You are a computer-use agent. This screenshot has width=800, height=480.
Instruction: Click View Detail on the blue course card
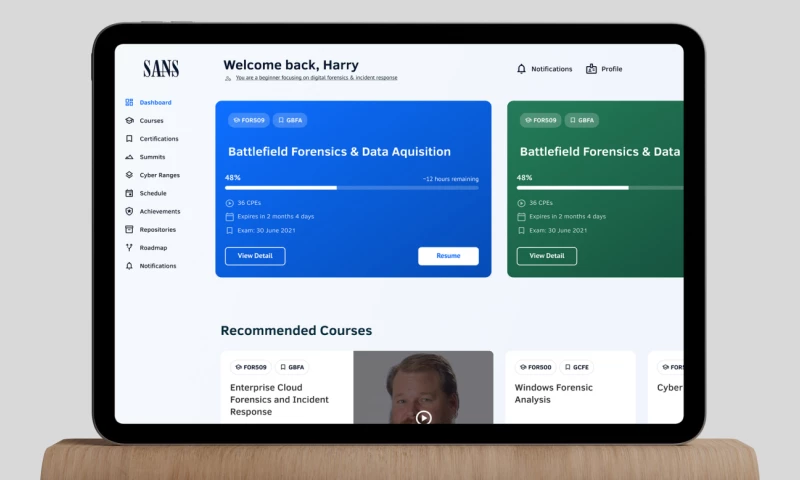[x=255, y=256]
